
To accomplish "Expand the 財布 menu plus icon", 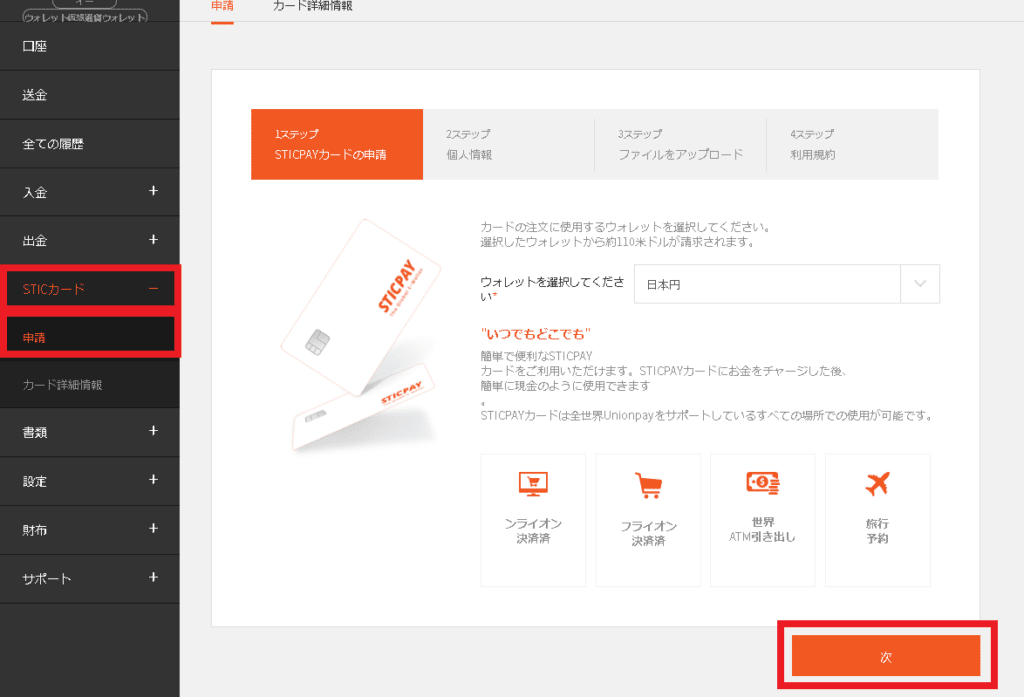I will 153,528.
